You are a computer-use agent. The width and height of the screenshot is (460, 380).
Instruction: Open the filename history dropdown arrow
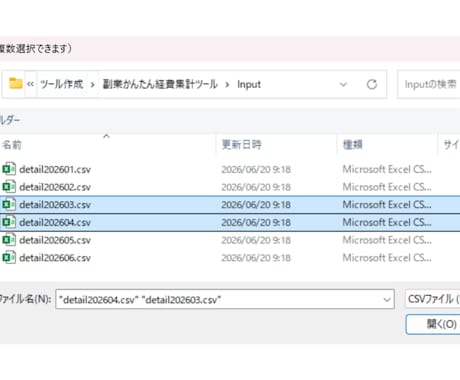[387, 300]
